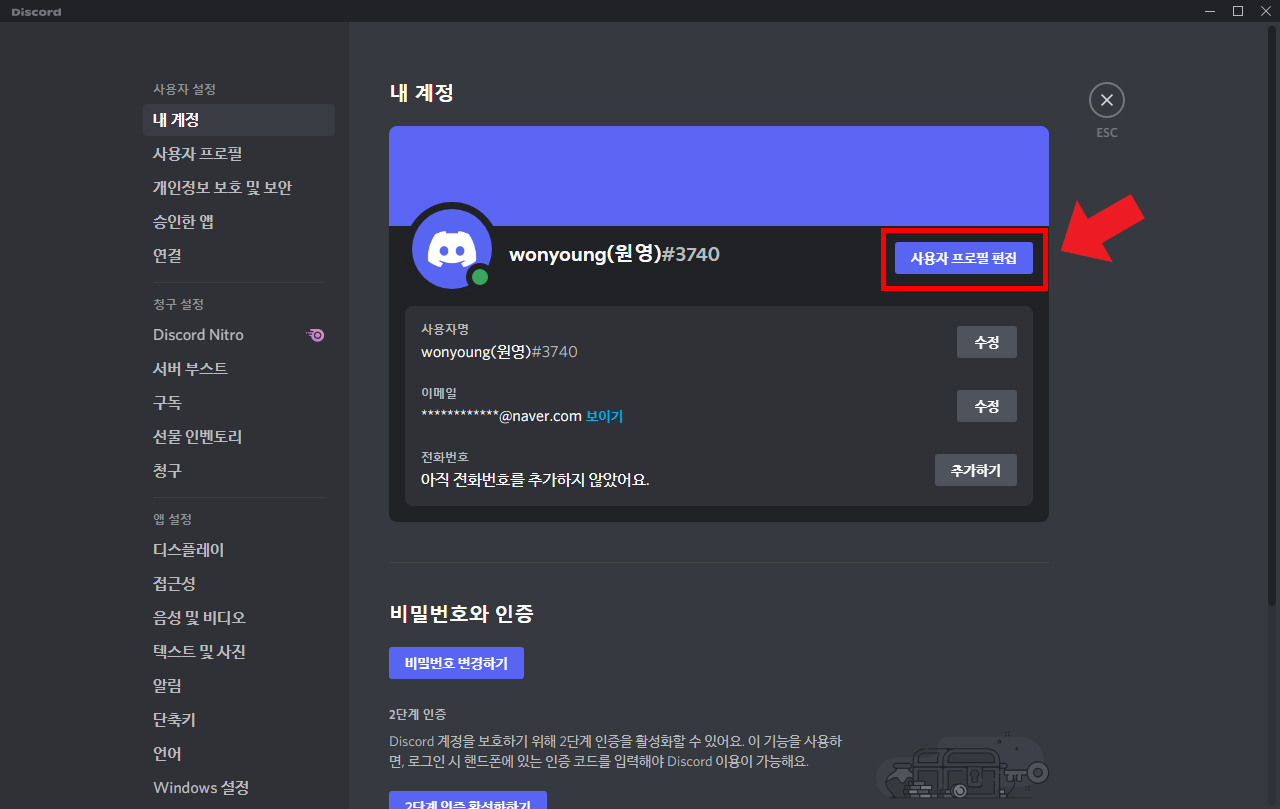Select the 구독 sidebar item
This screenshot has width=1280, height=809.
tap(239, 403)
